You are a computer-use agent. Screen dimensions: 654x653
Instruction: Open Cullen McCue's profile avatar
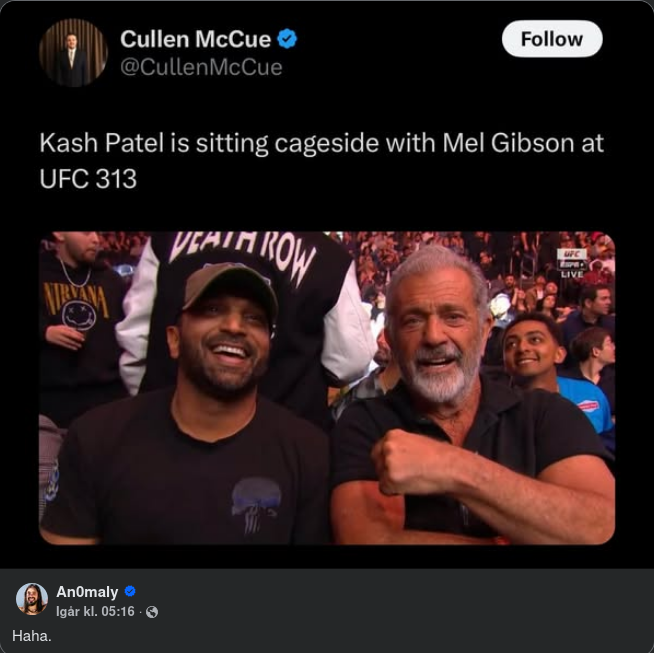tap(73, 52)
